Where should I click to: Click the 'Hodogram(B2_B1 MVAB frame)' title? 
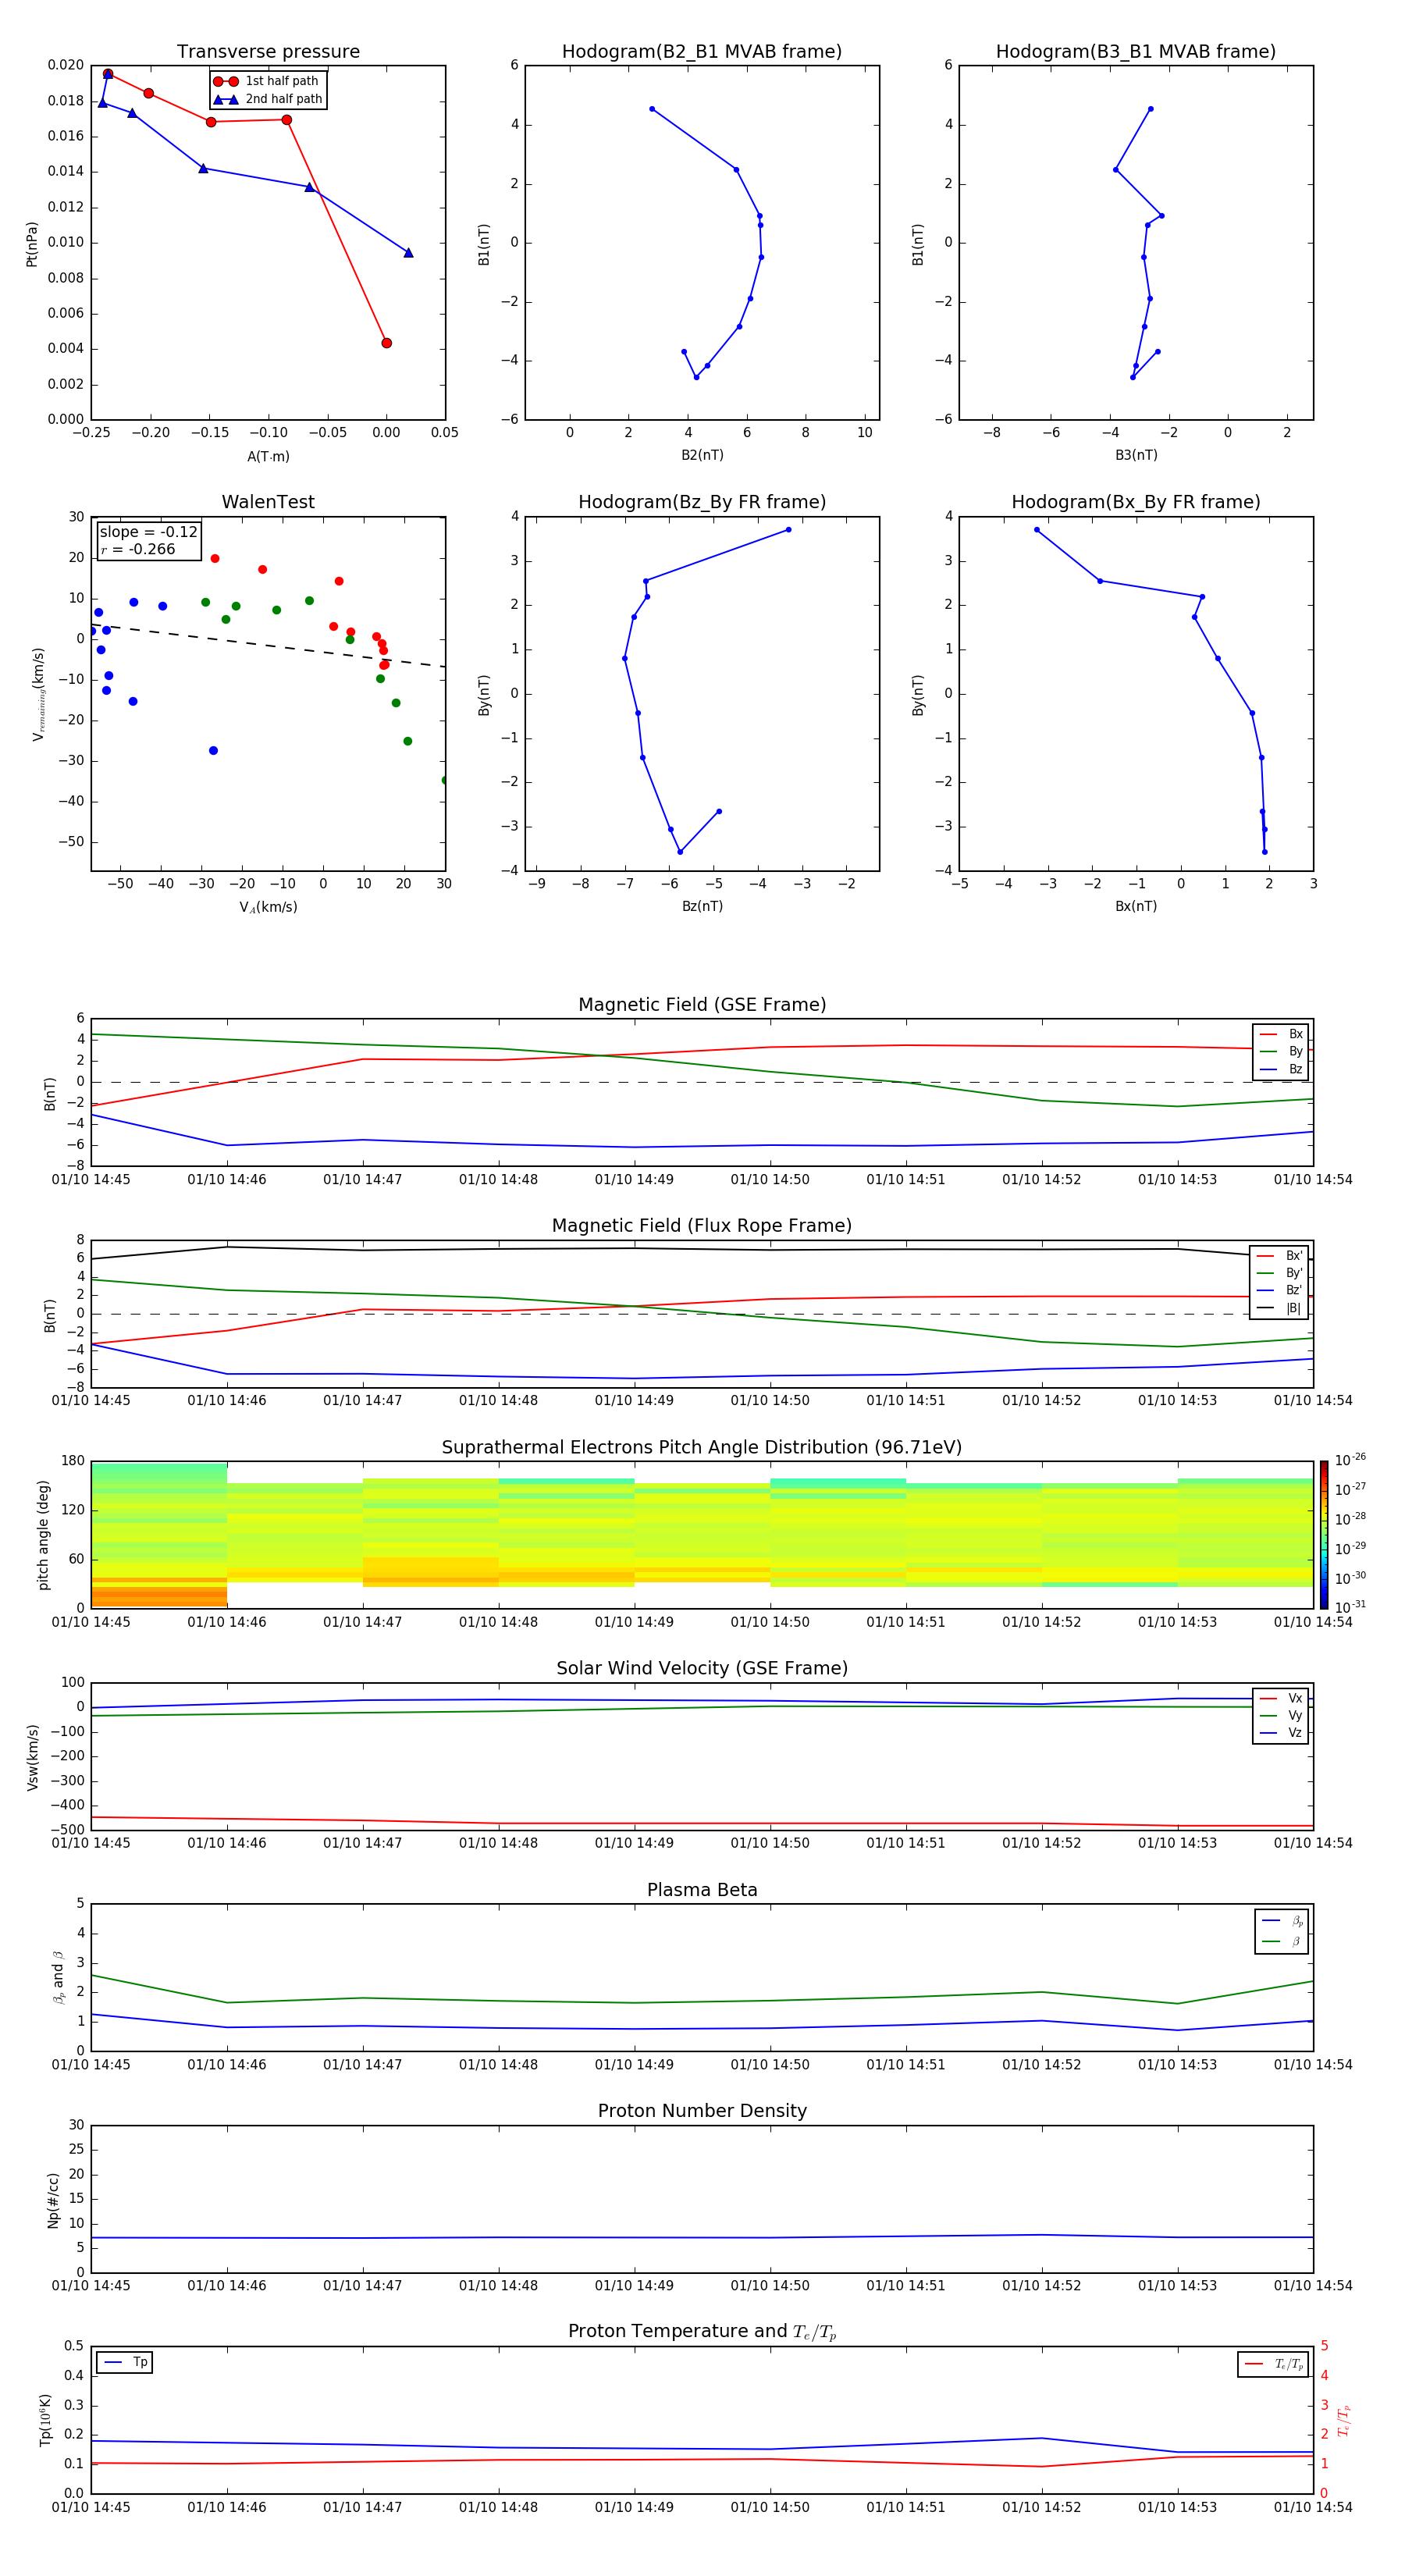pos(702,52)
